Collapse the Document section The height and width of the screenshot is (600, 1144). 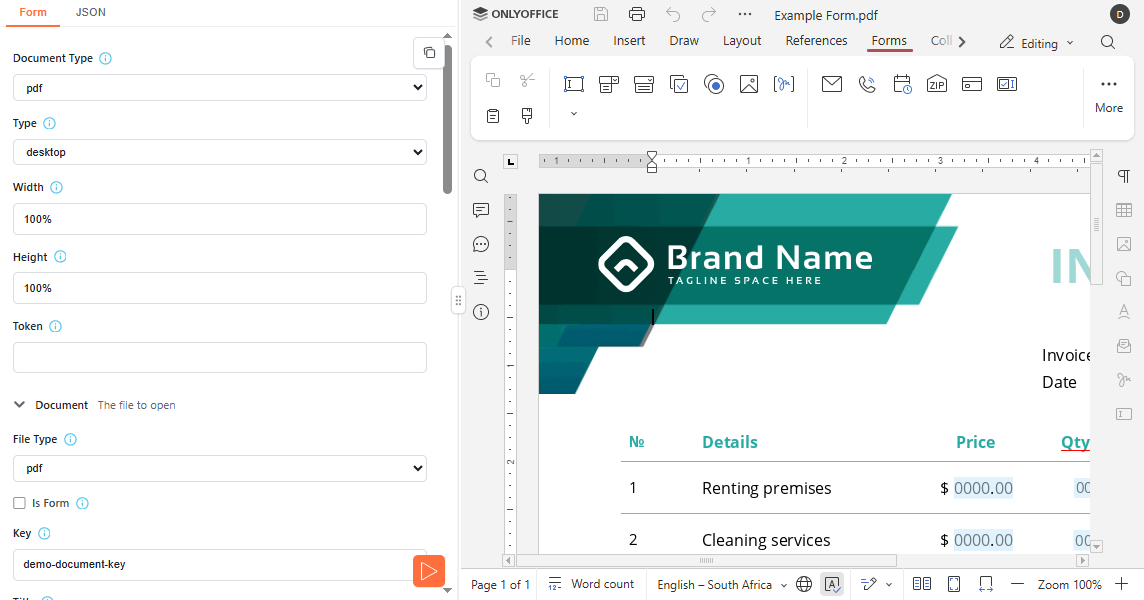[20, 405]
